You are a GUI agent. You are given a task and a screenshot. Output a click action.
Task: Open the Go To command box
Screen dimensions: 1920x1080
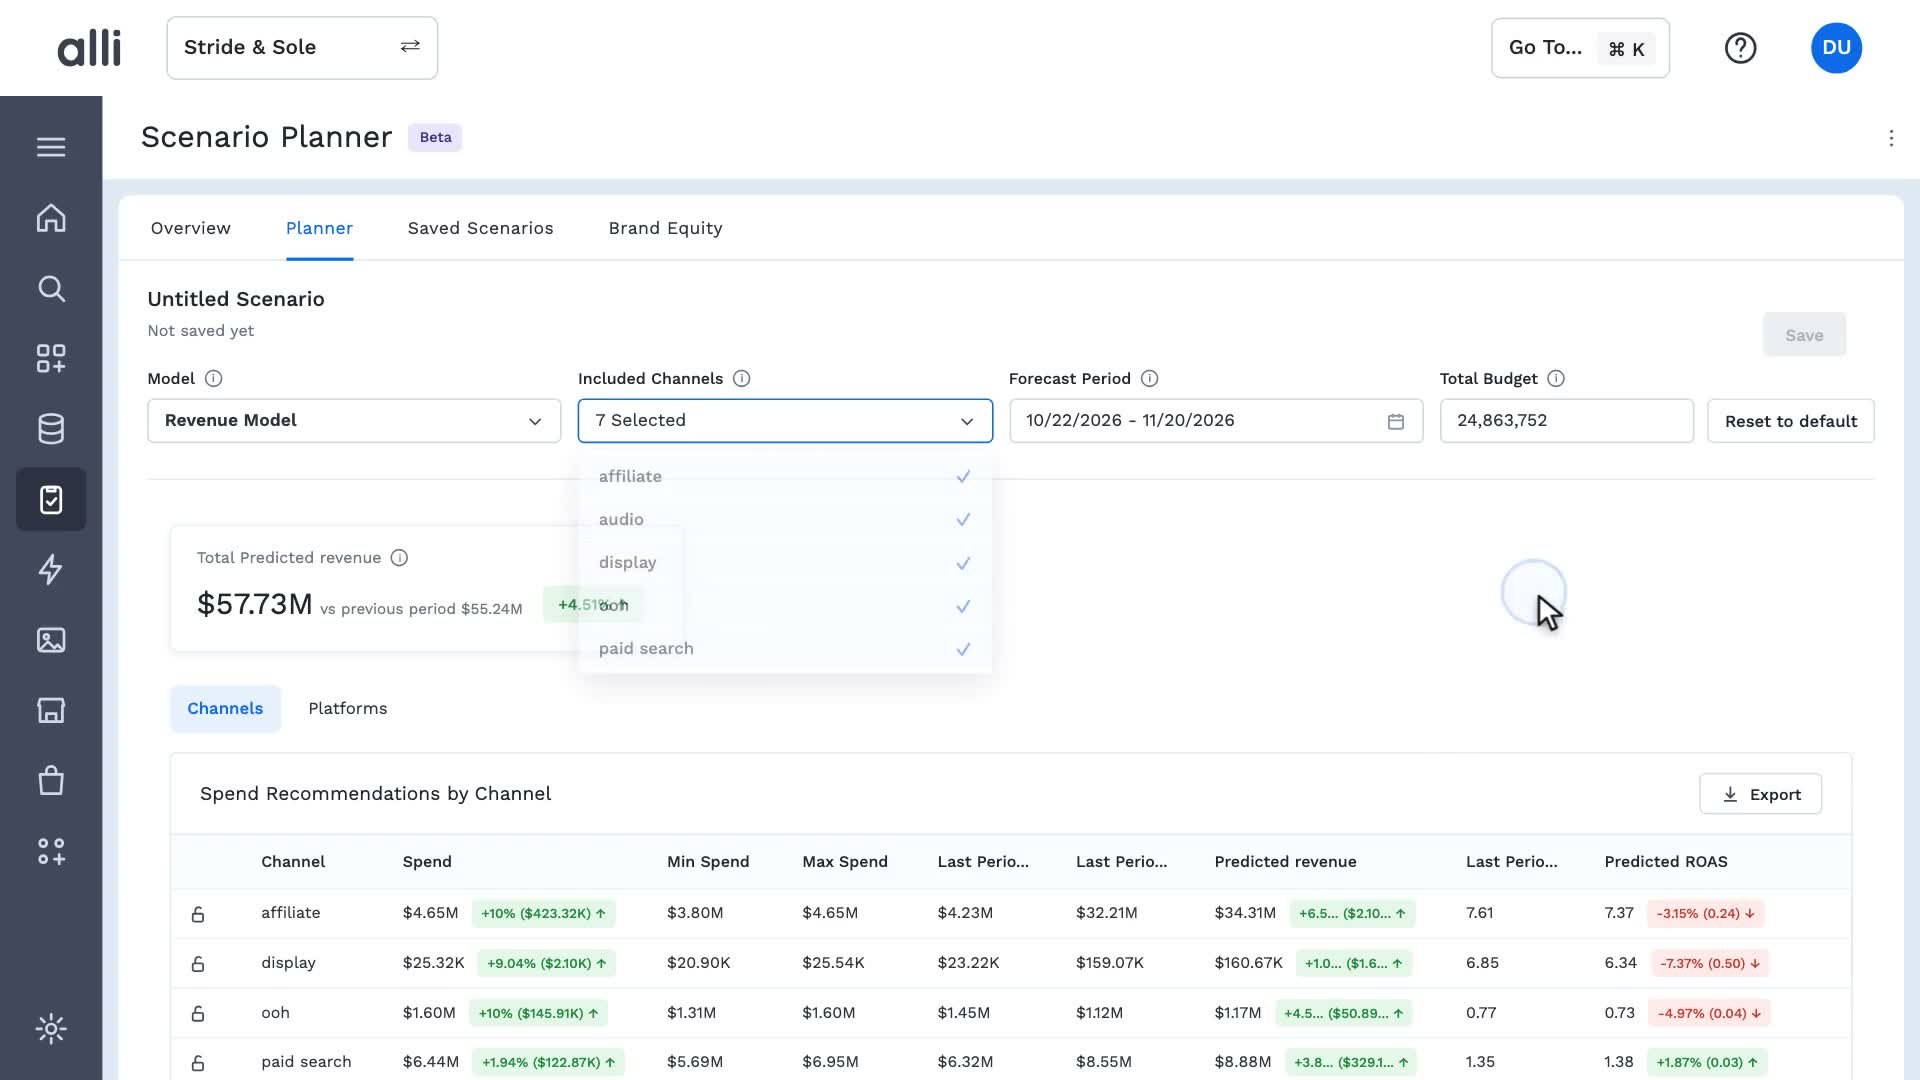[1580, 48]
